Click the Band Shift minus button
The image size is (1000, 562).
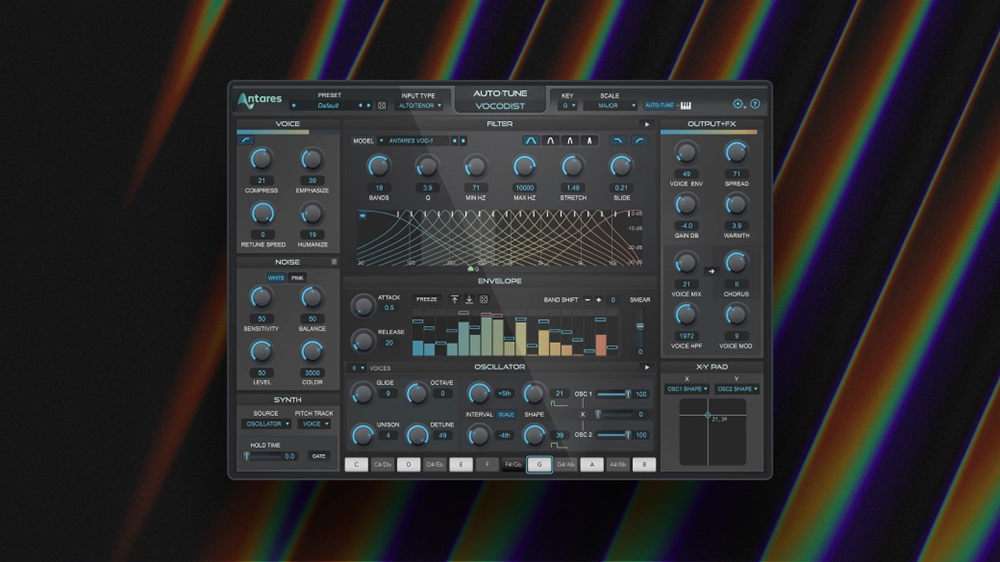coord(587,300)
